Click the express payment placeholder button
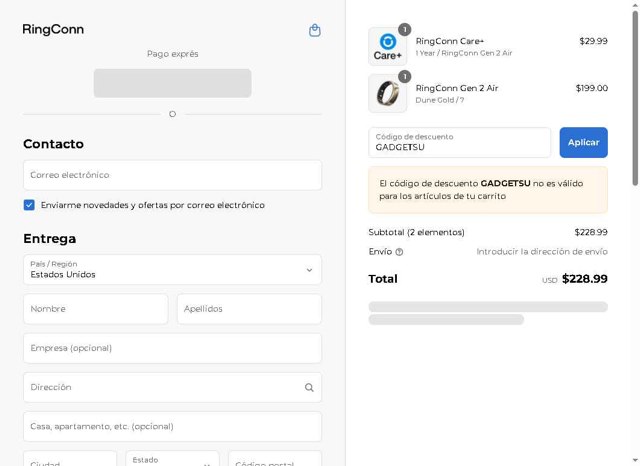640x466 pixels. pyautogui.click(x=172, y=83)
